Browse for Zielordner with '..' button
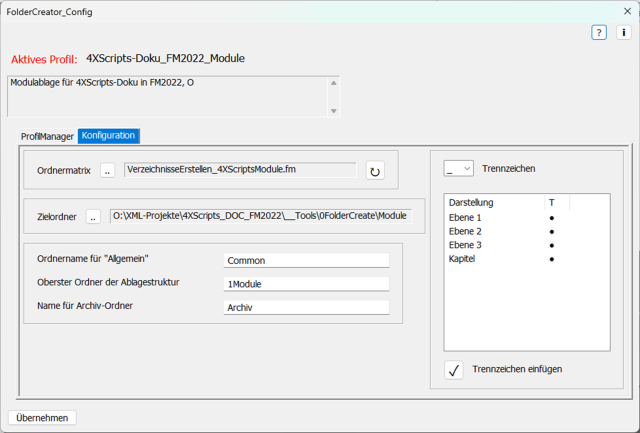Screen dimensions: 640x433 coord(94,216)
